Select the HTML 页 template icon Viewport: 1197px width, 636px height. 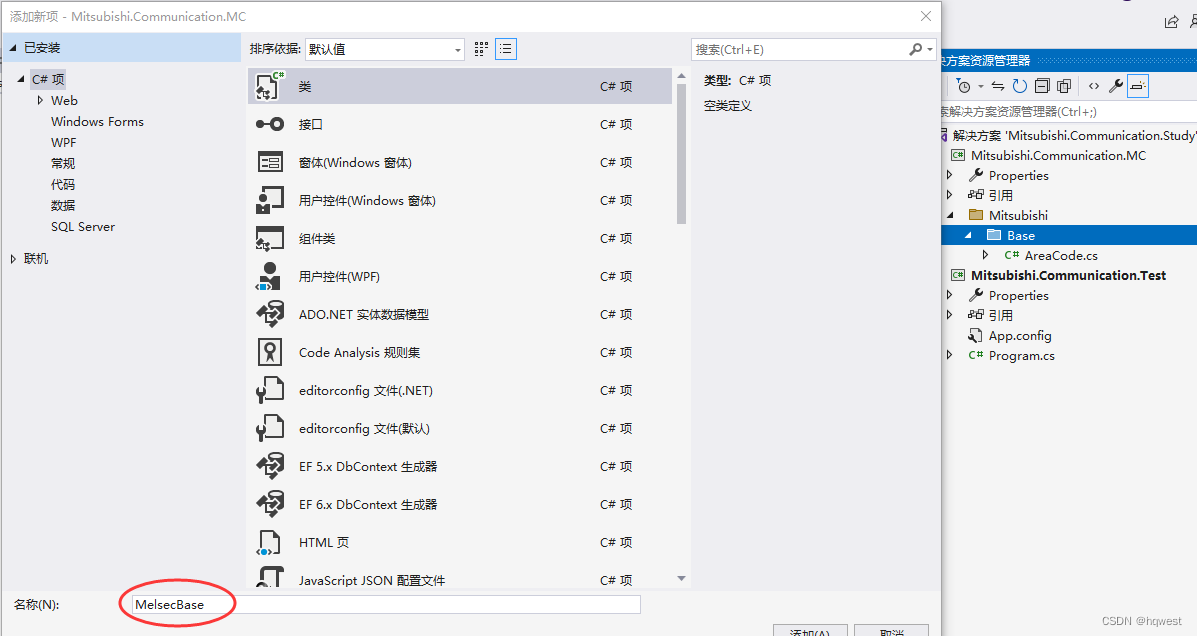point(269,542)
